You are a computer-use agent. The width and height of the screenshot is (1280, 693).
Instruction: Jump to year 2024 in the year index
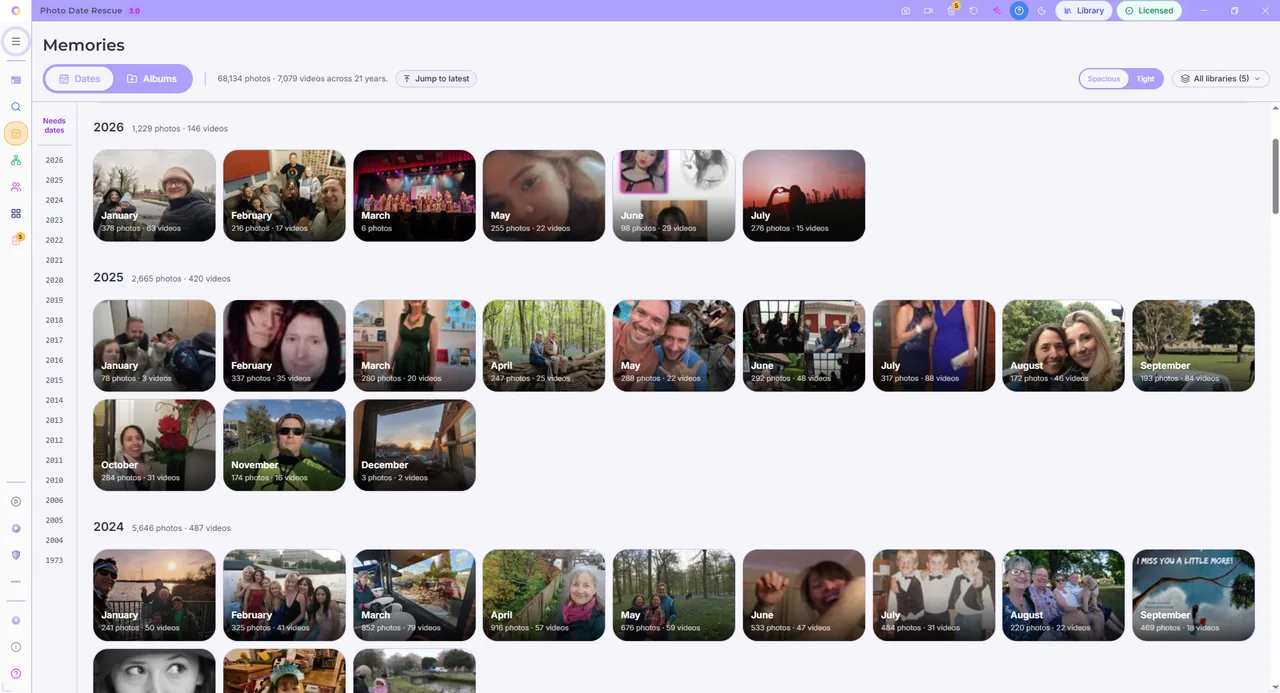point(54,200)
